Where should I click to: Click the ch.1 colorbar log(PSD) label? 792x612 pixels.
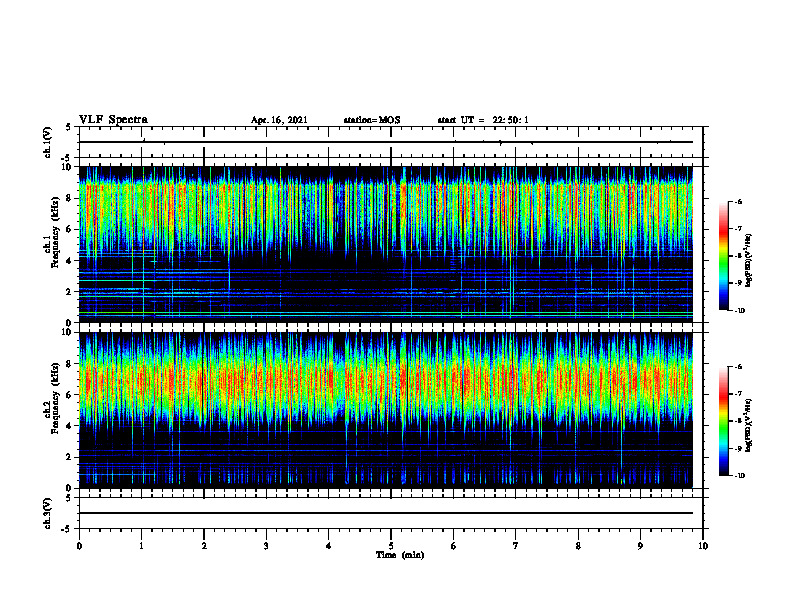point(749,260)
